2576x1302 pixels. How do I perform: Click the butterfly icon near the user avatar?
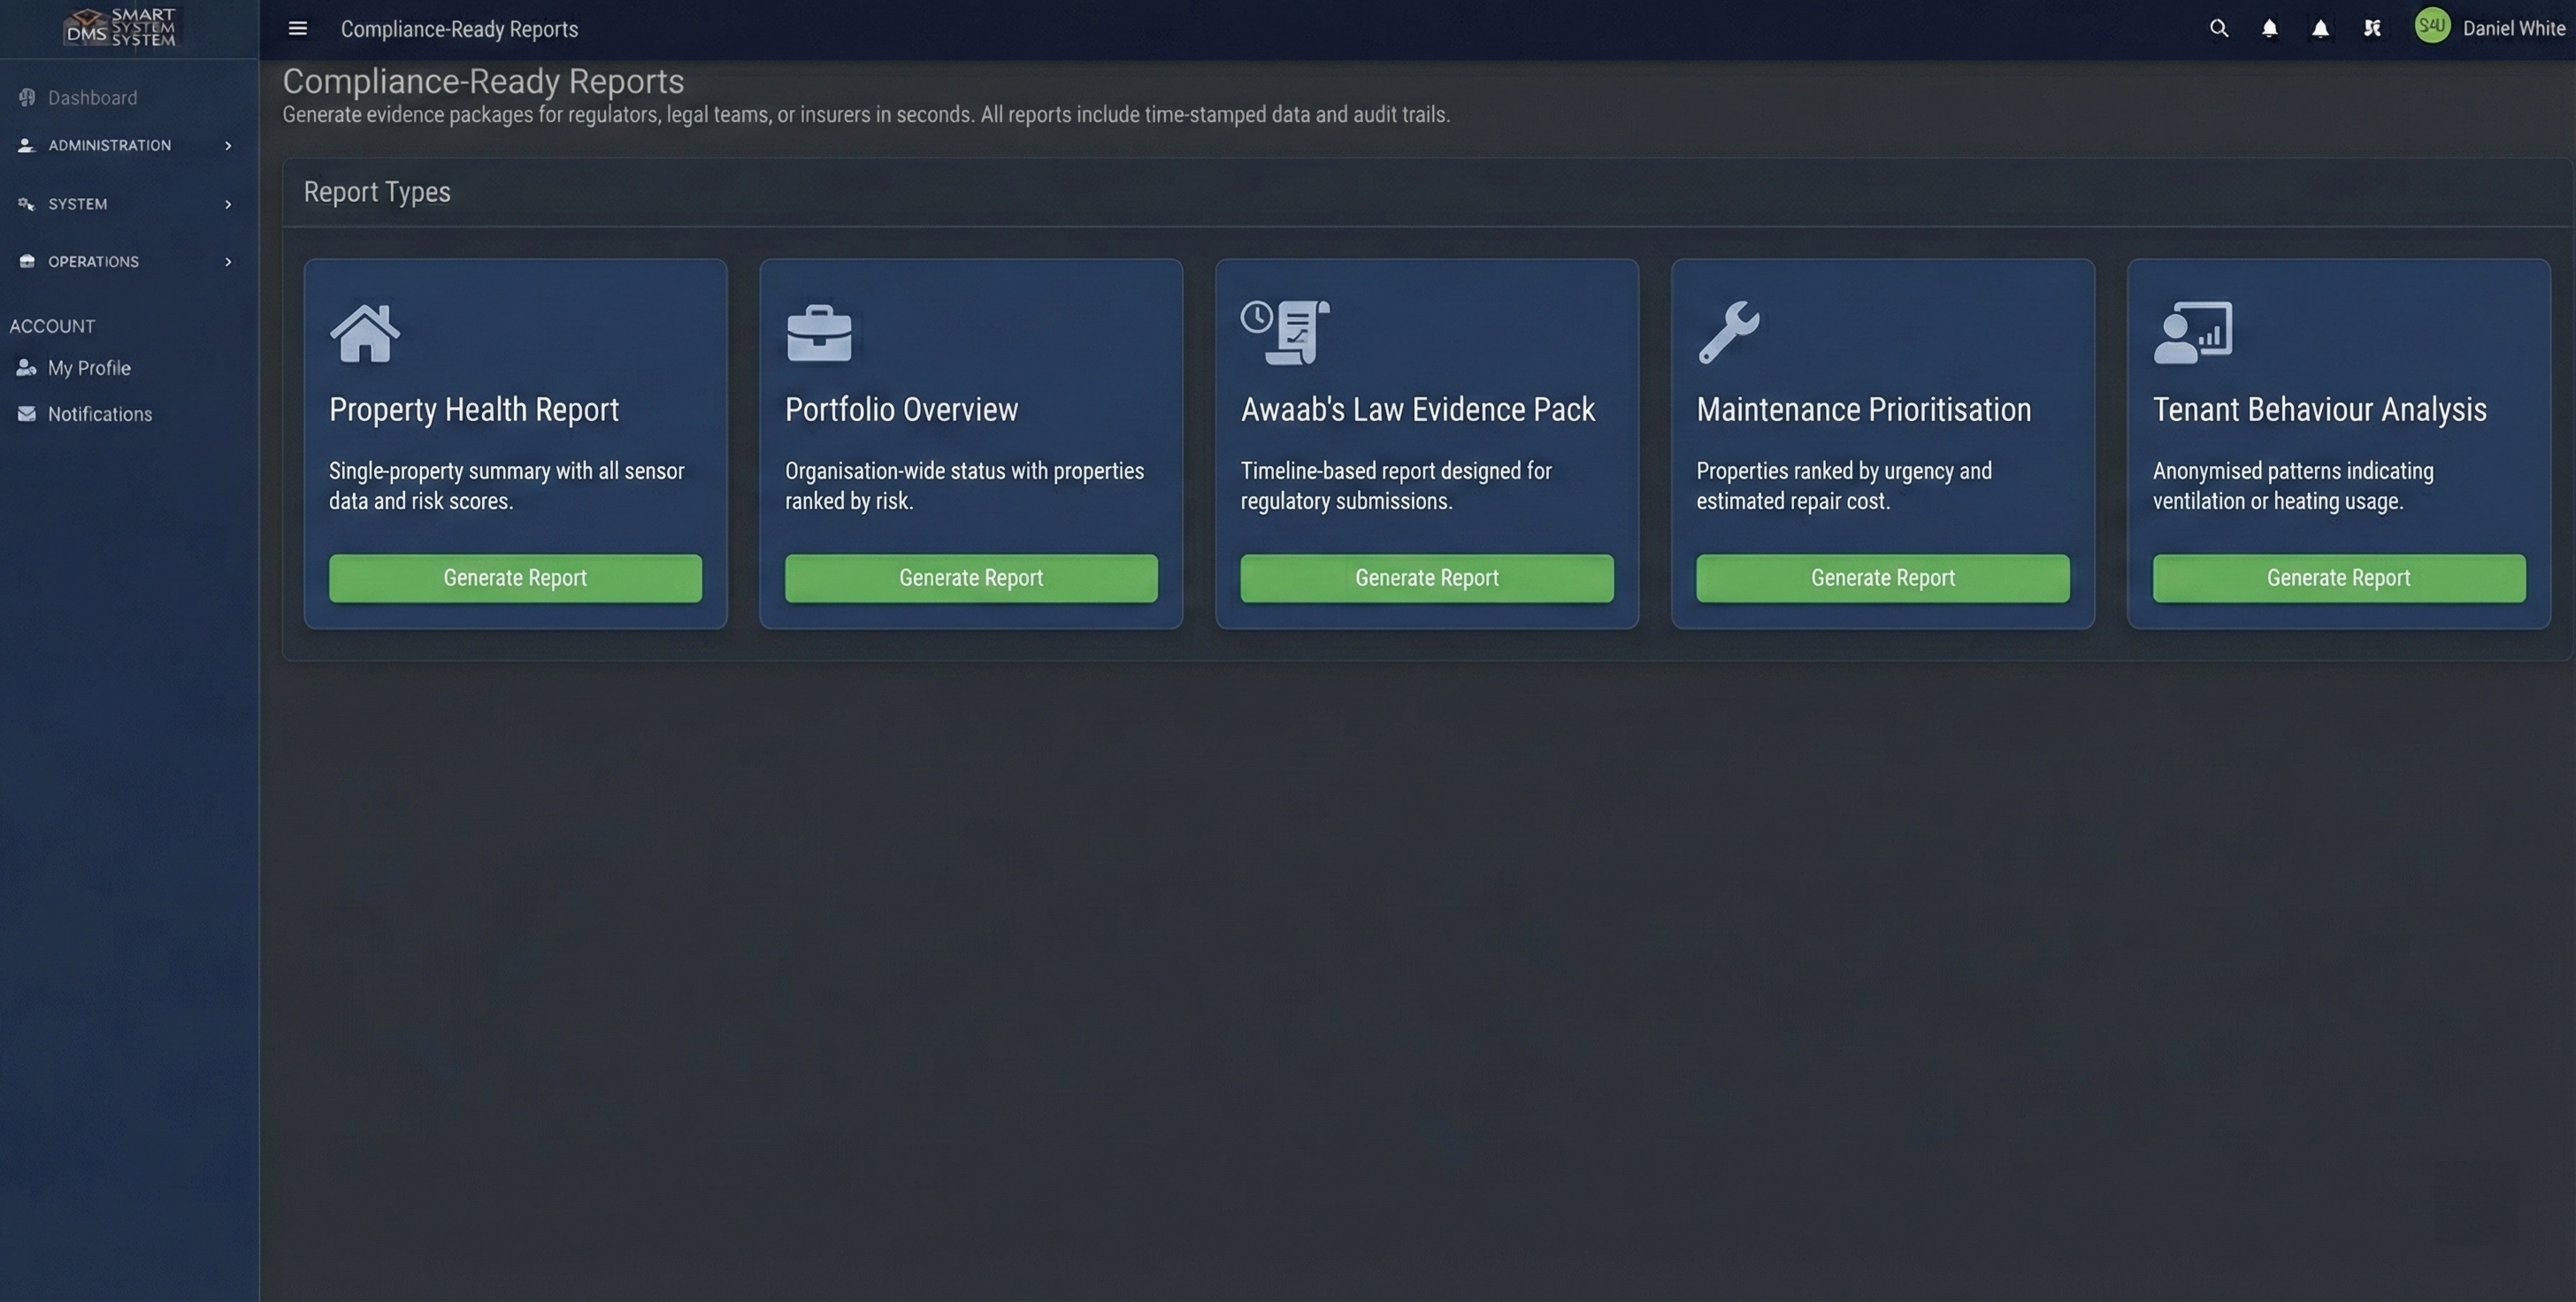pos(2372,28)
